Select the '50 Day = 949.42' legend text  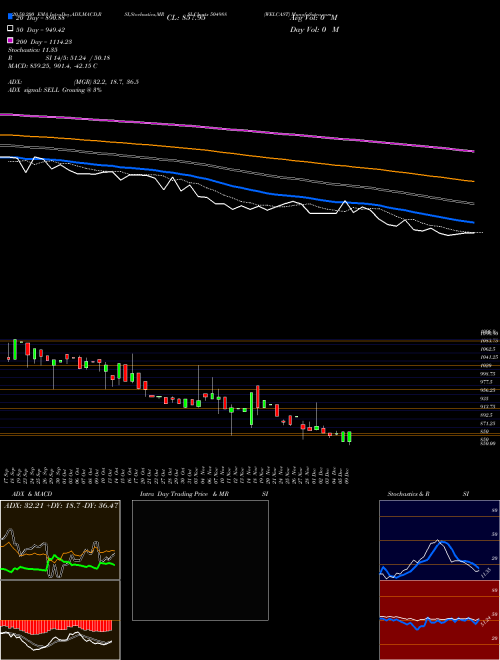pyautogui.click(x=40, y=30)
